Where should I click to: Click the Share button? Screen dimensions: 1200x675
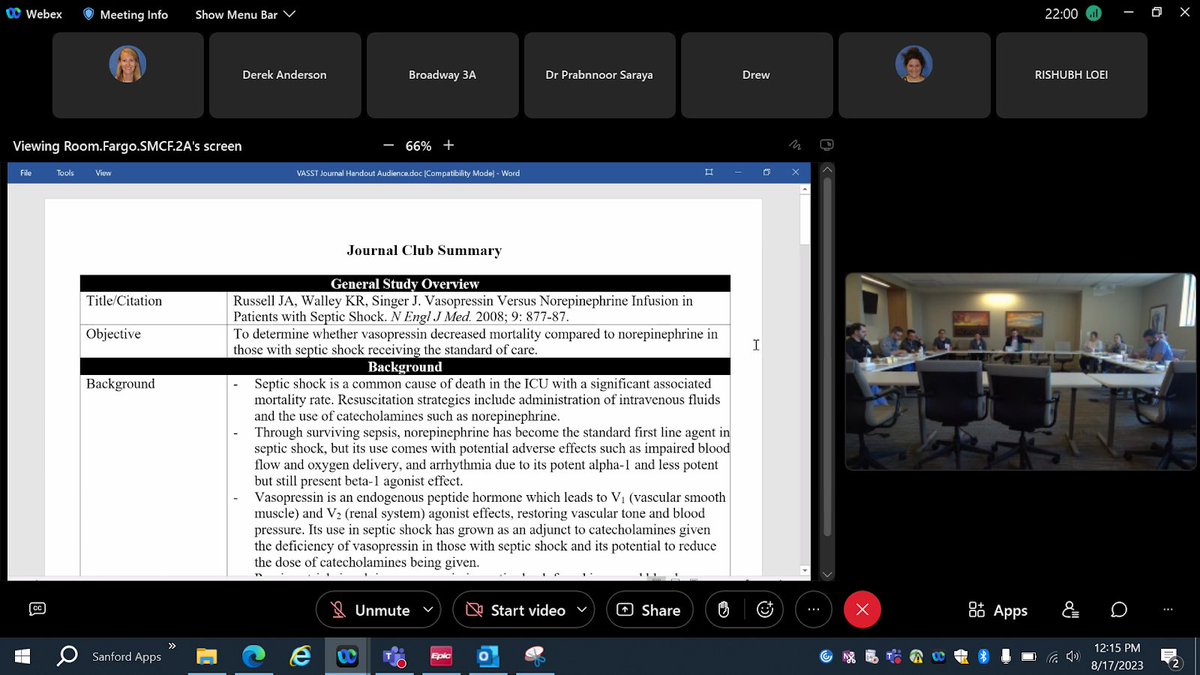(x=649, y=609)
